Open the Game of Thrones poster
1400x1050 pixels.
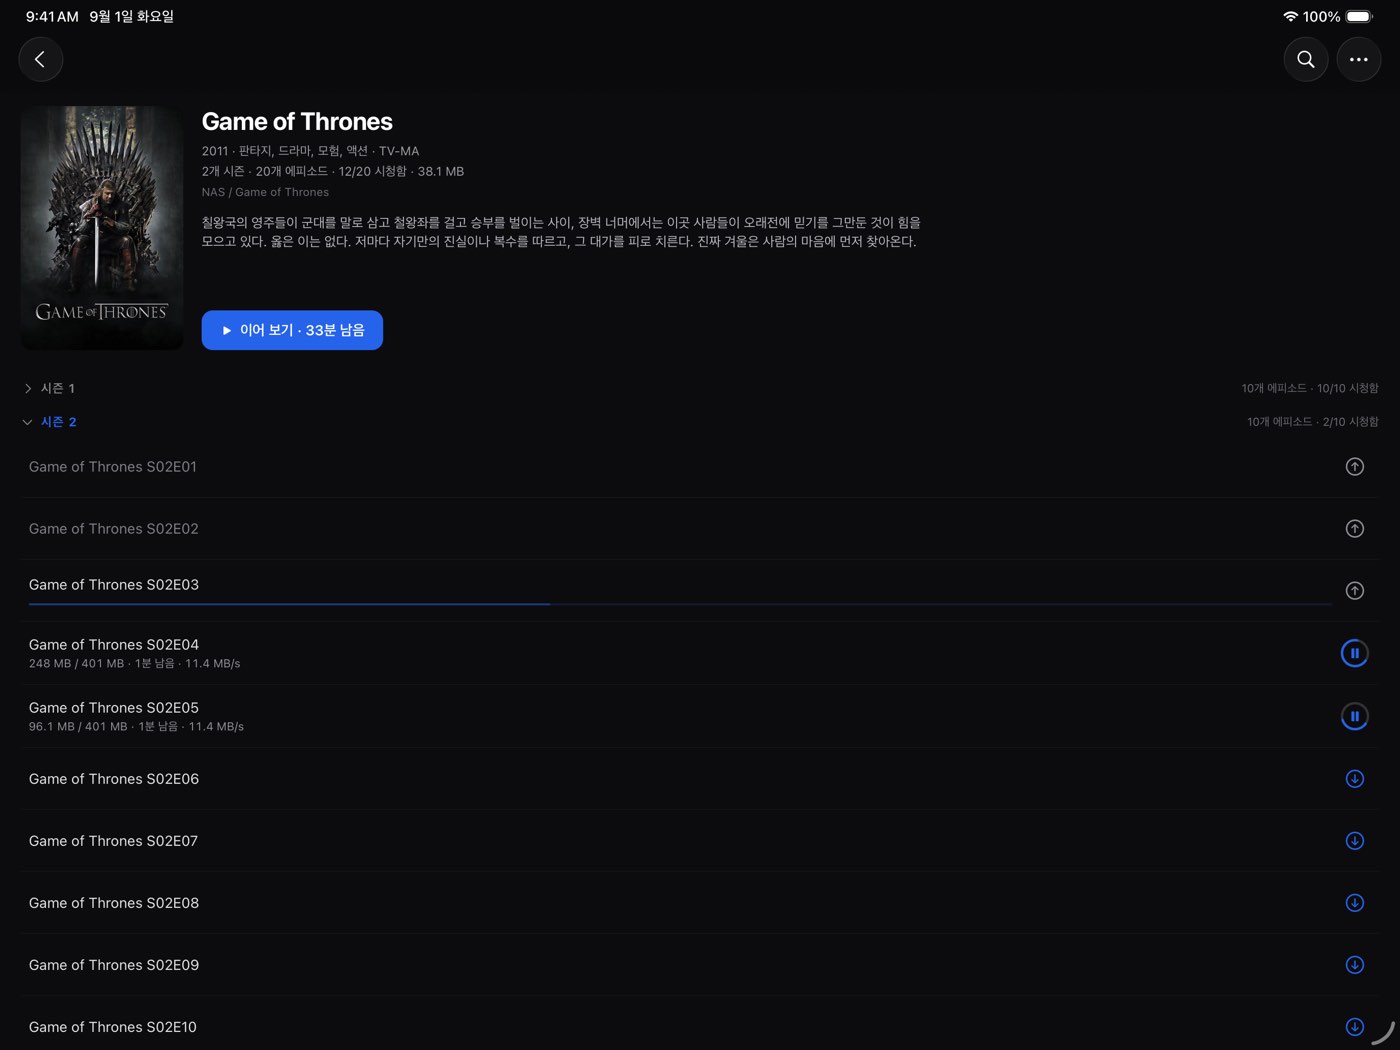tap(102, 228)
